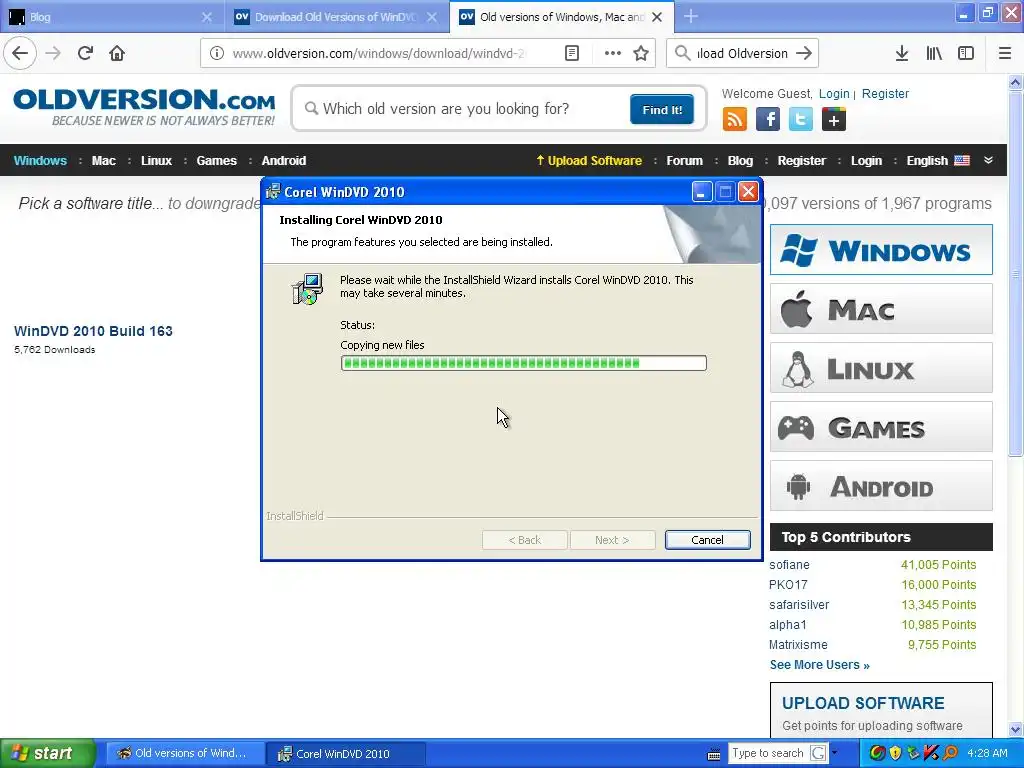
Task: Click the search go arrow in browser search box
Action: click(804, 54)
